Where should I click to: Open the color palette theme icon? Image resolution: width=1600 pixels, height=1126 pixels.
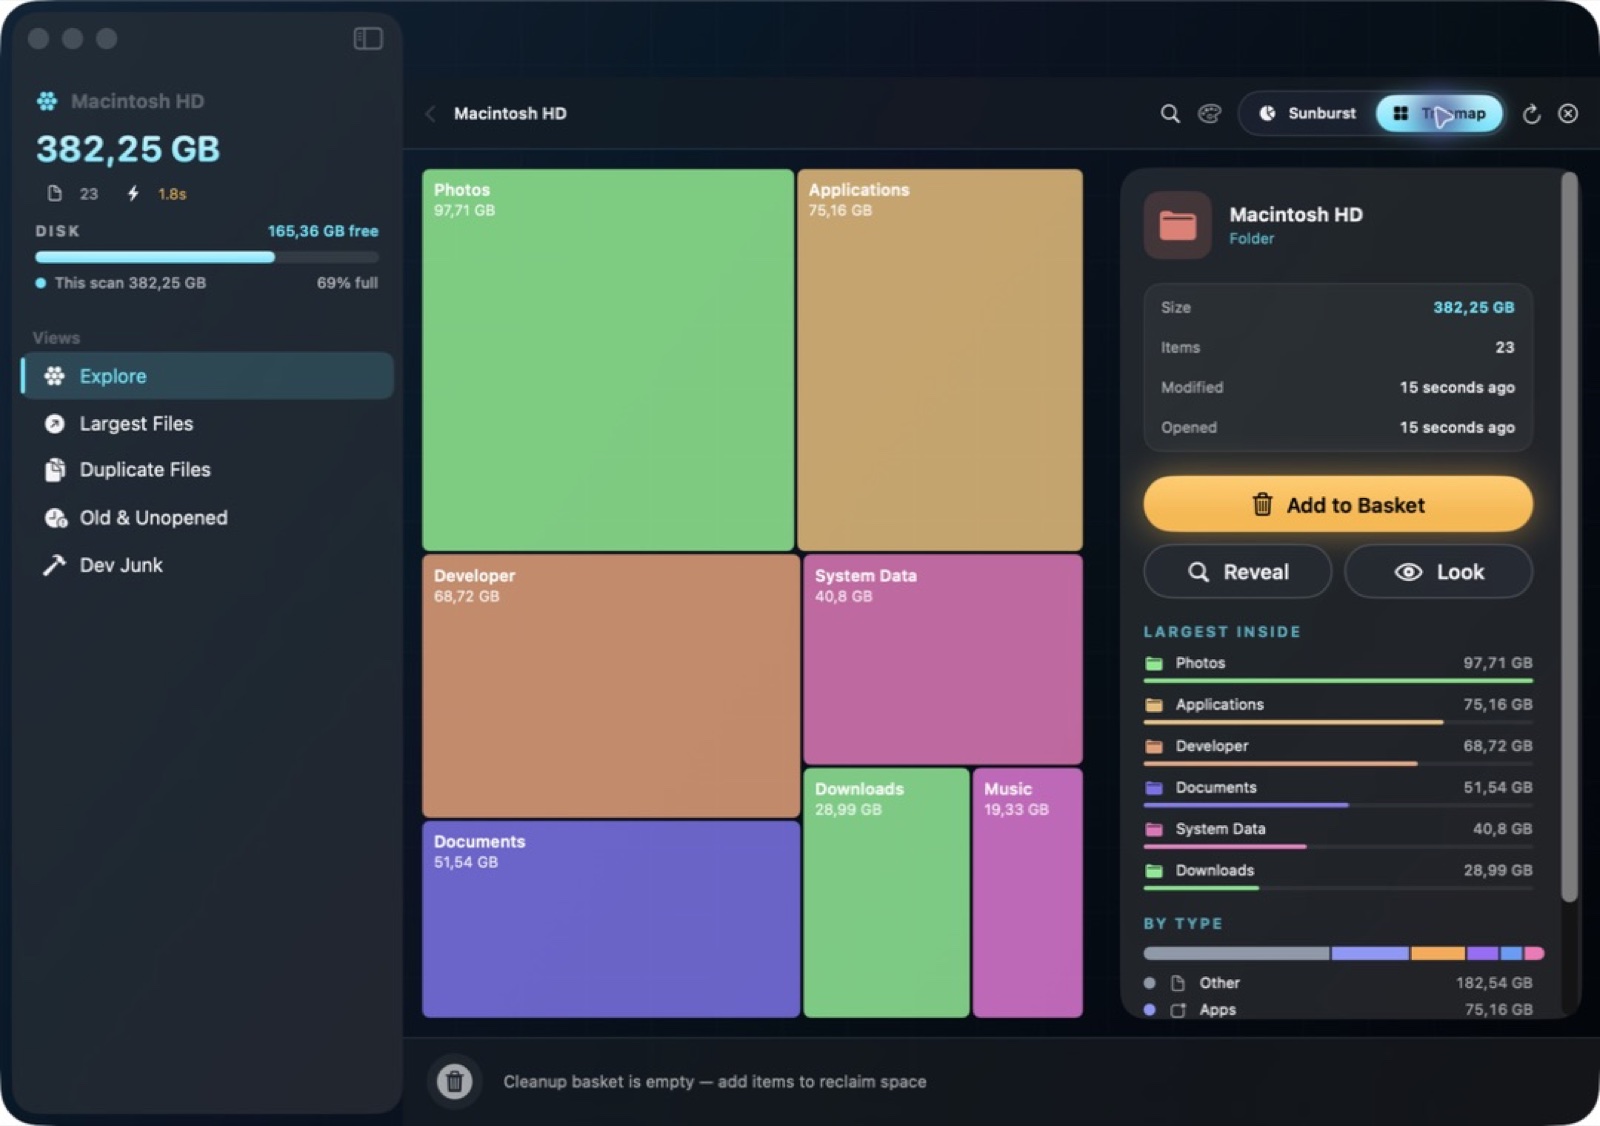(x=1210, y=113)
